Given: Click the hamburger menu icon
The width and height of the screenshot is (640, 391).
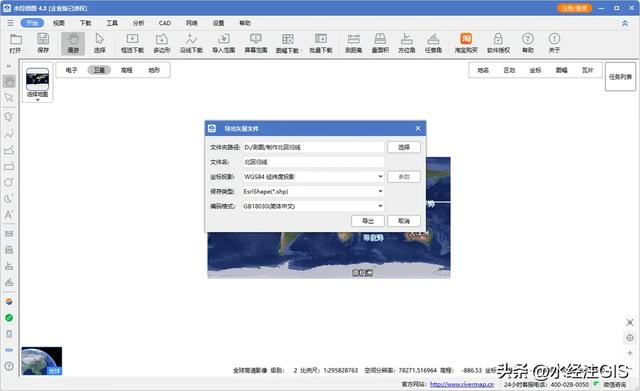Looking at the screenshot, I should (11, 23).
